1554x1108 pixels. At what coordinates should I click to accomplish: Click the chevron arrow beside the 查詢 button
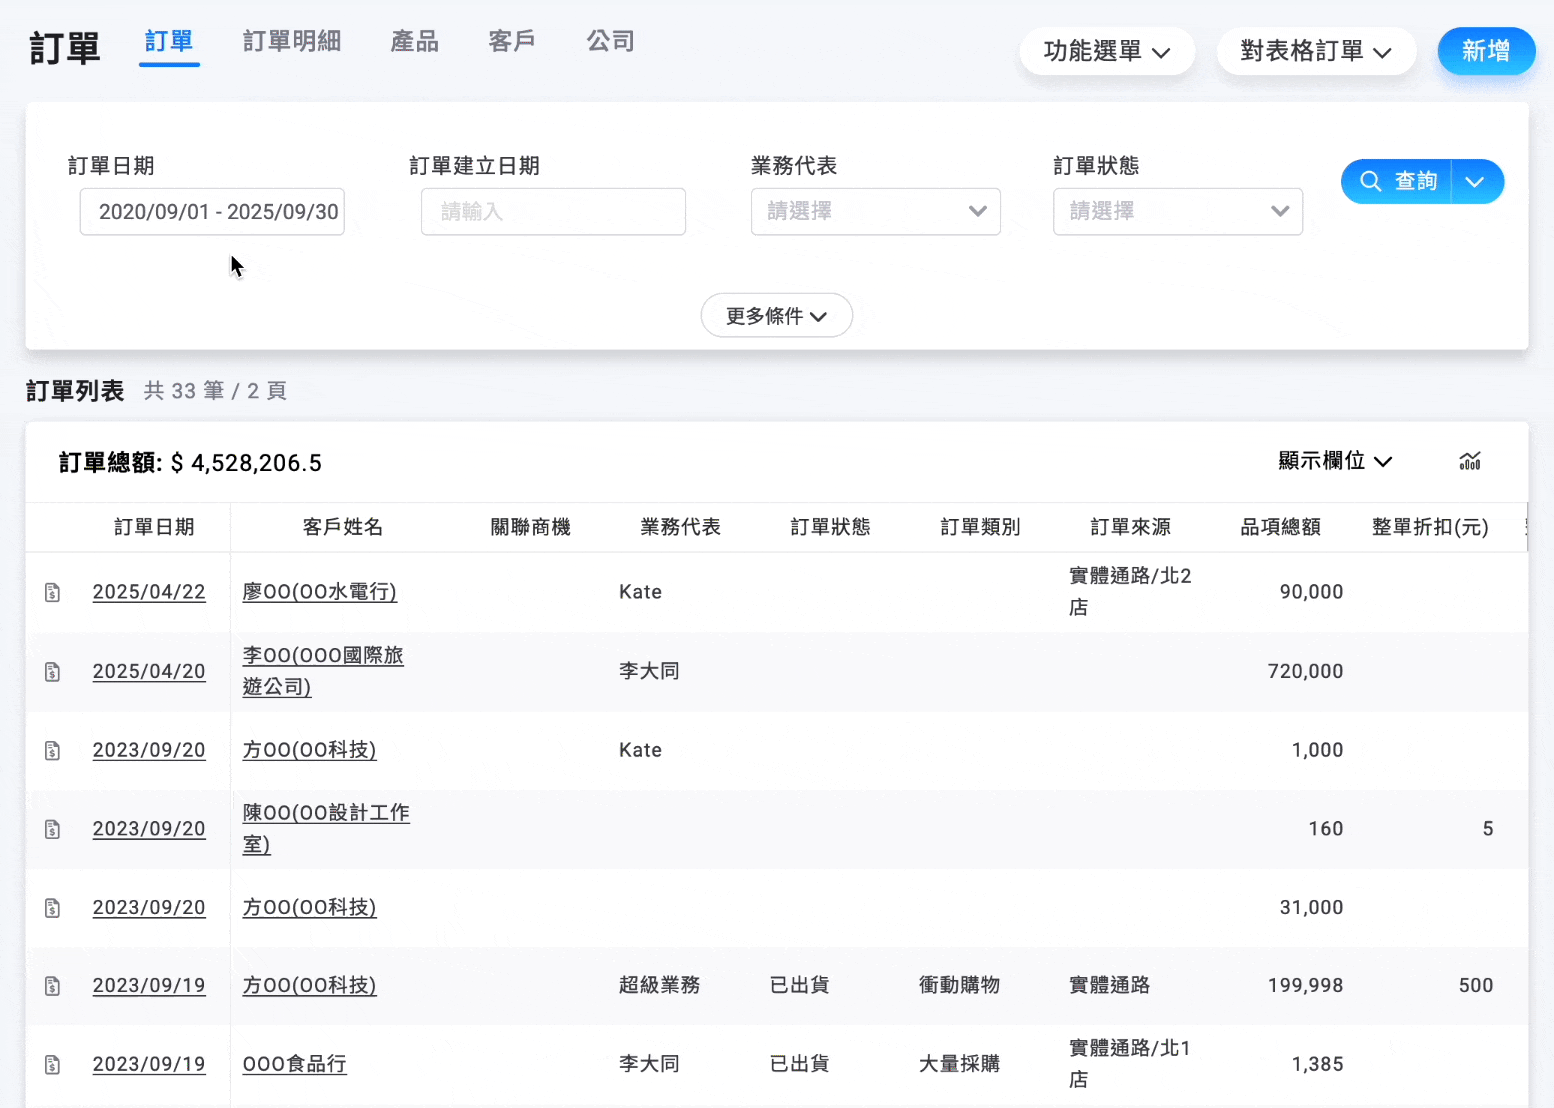[x=1474, y=181]
